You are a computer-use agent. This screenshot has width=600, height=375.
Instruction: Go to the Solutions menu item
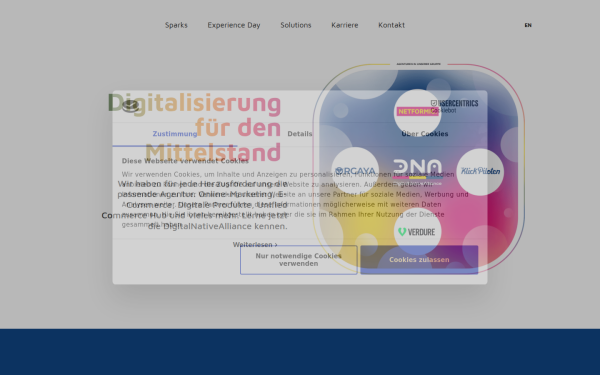point(296,25)
